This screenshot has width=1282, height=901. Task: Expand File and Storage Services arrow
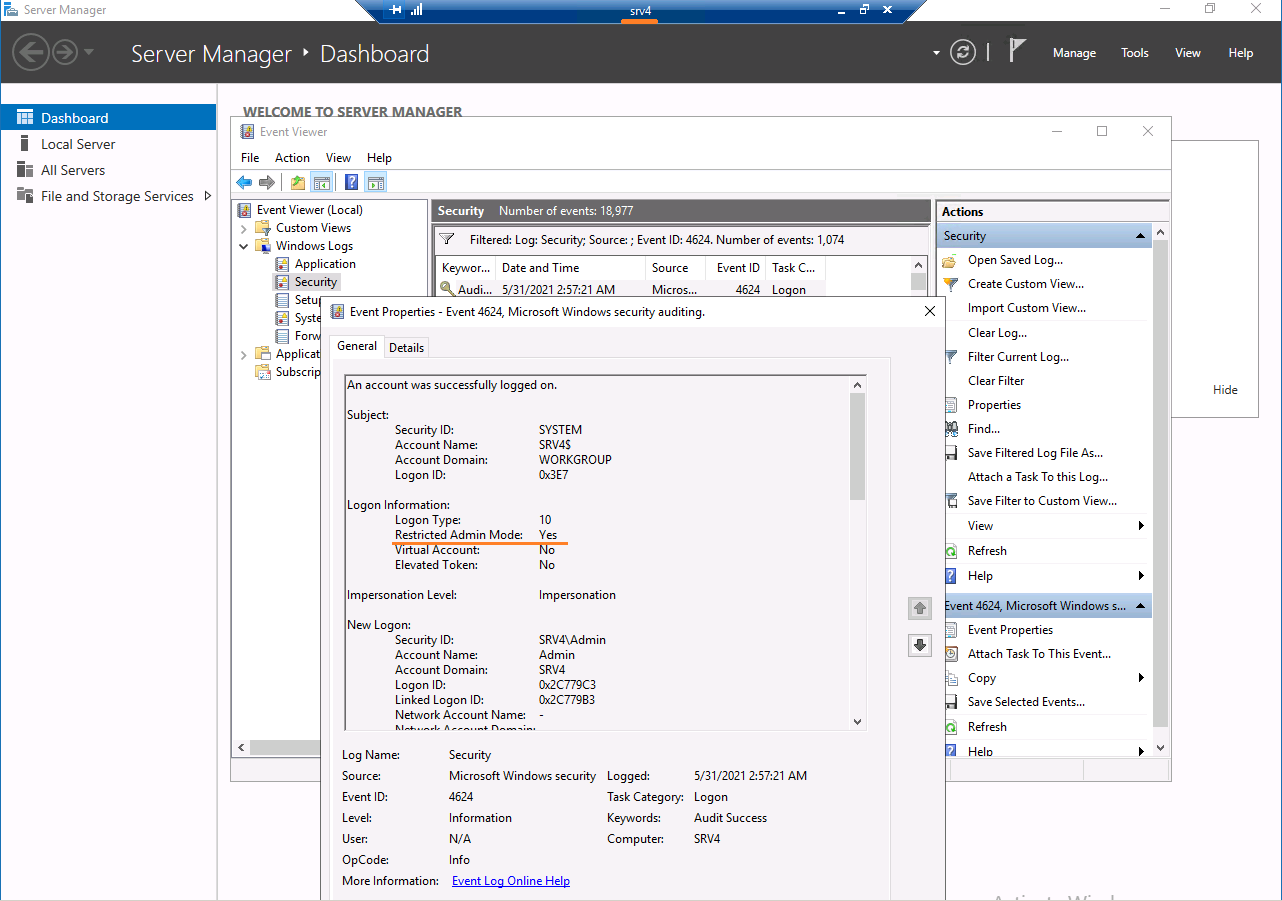[x=208, y=196]
